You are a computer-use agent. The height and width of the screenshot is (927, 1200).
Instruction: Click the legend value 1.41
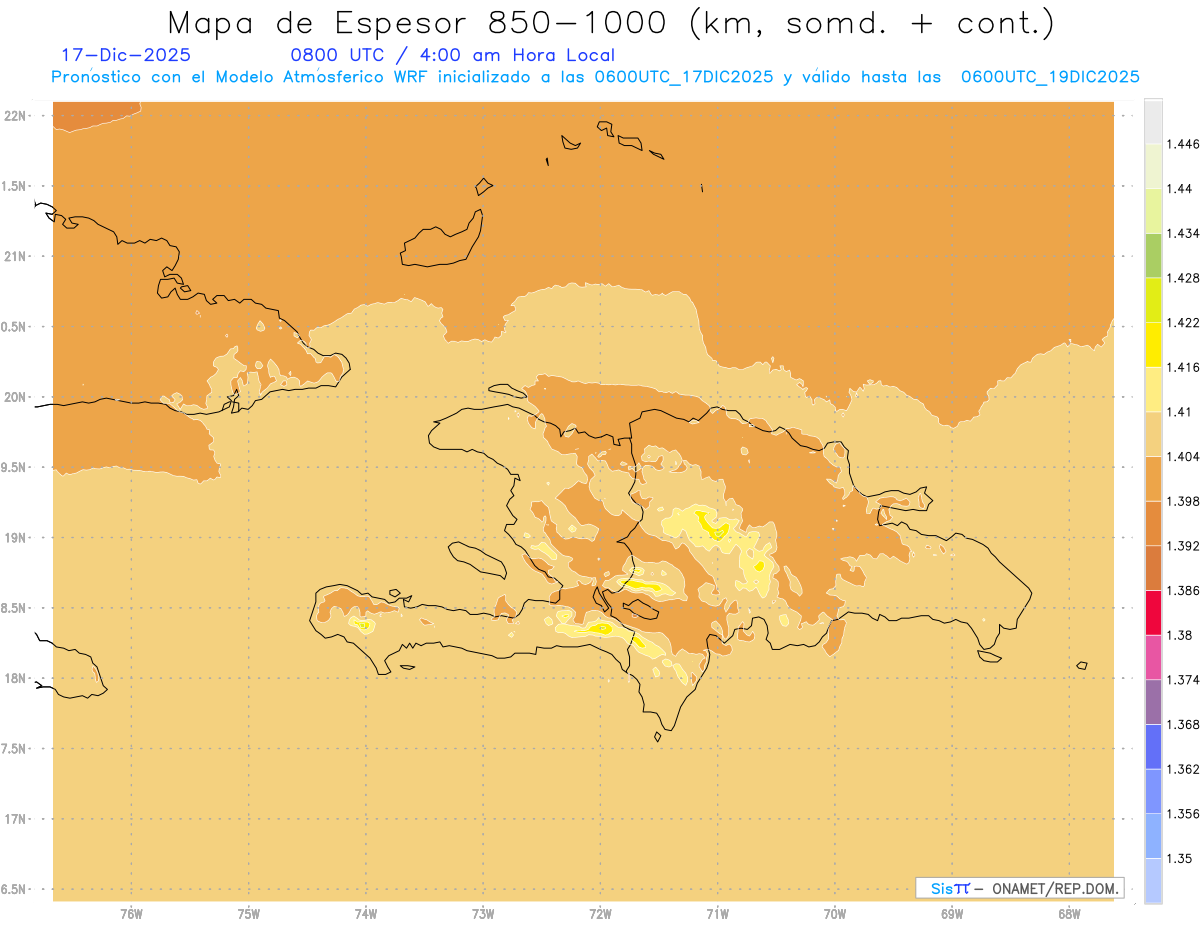[x=1178, y=412]
